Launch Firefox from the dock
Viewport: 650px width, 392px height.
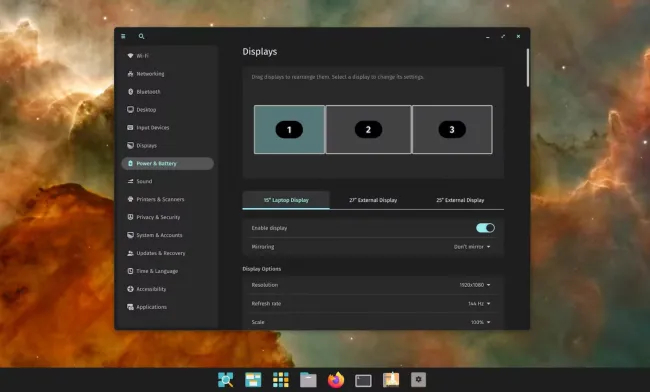pos(336,380)
